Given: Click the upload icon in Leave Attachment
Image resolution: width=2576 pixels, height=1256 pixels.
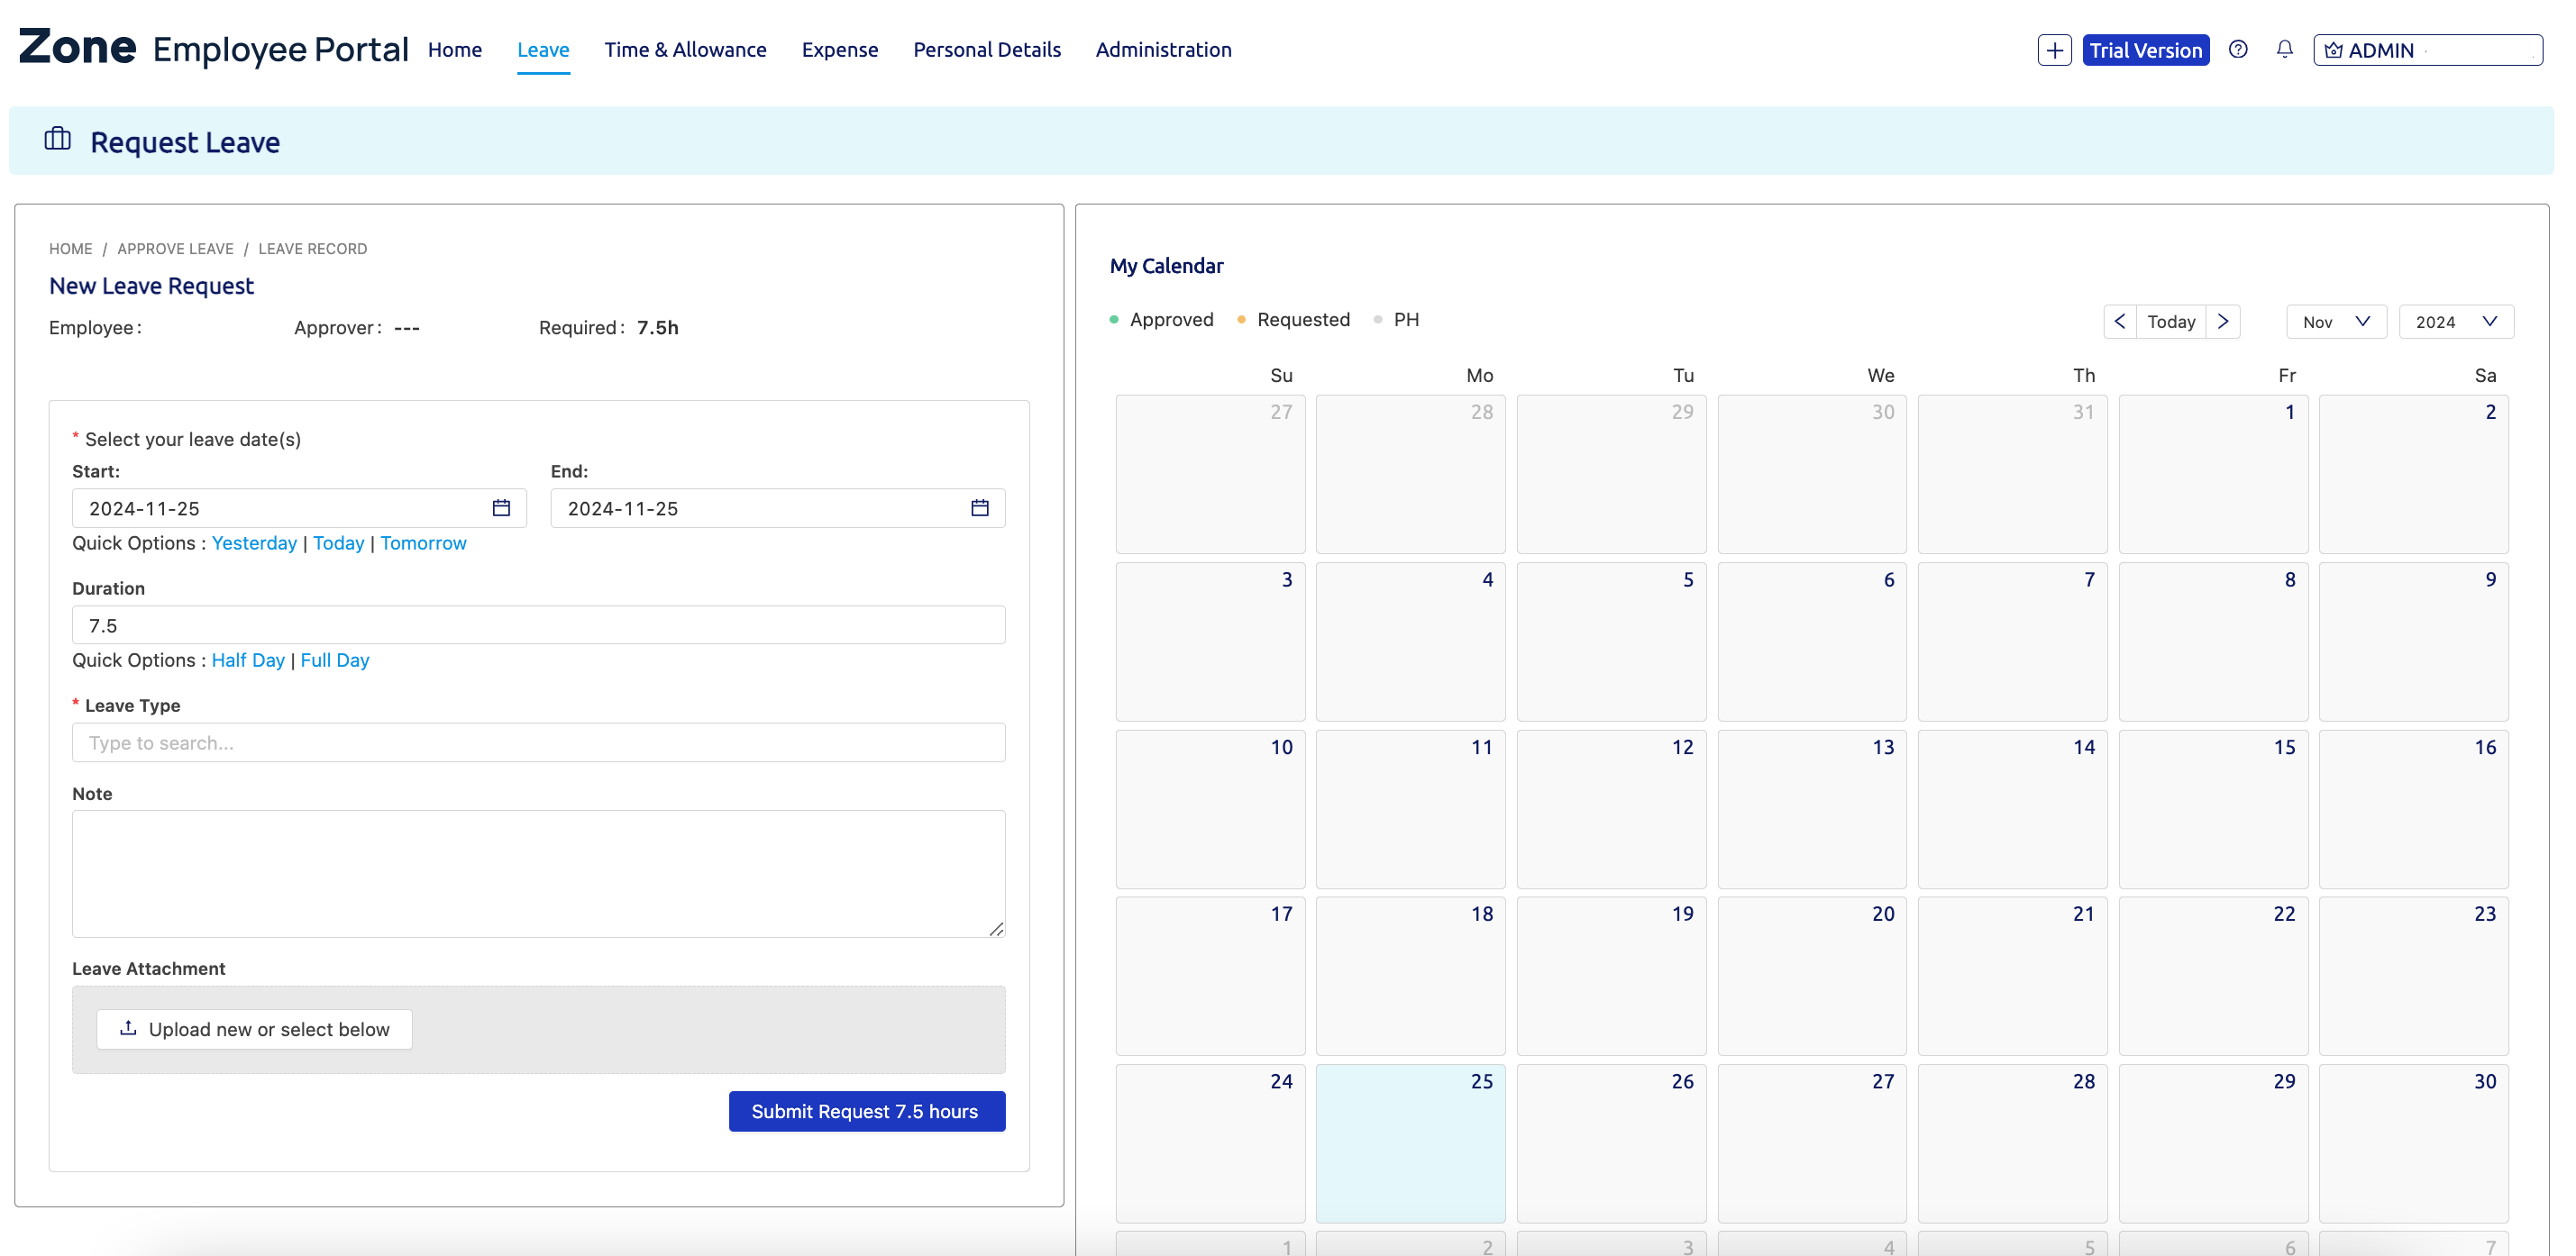Looking at the screenshot, I should pos(128,1028).
